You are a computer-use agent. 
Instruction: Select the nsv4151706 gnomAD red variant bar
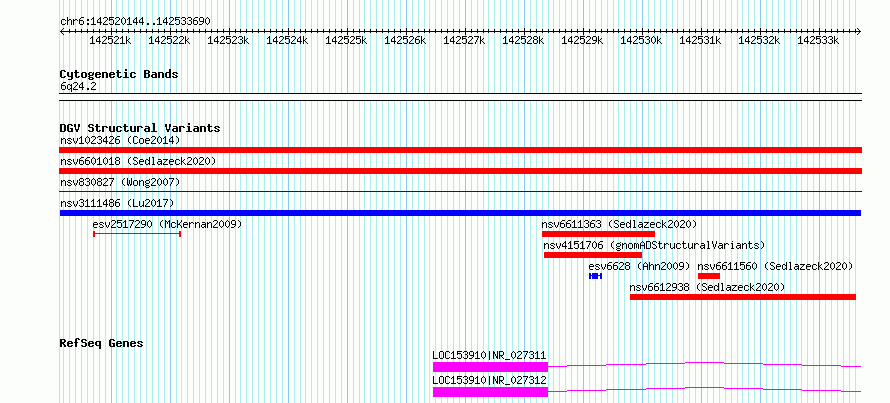coord(593,255)
